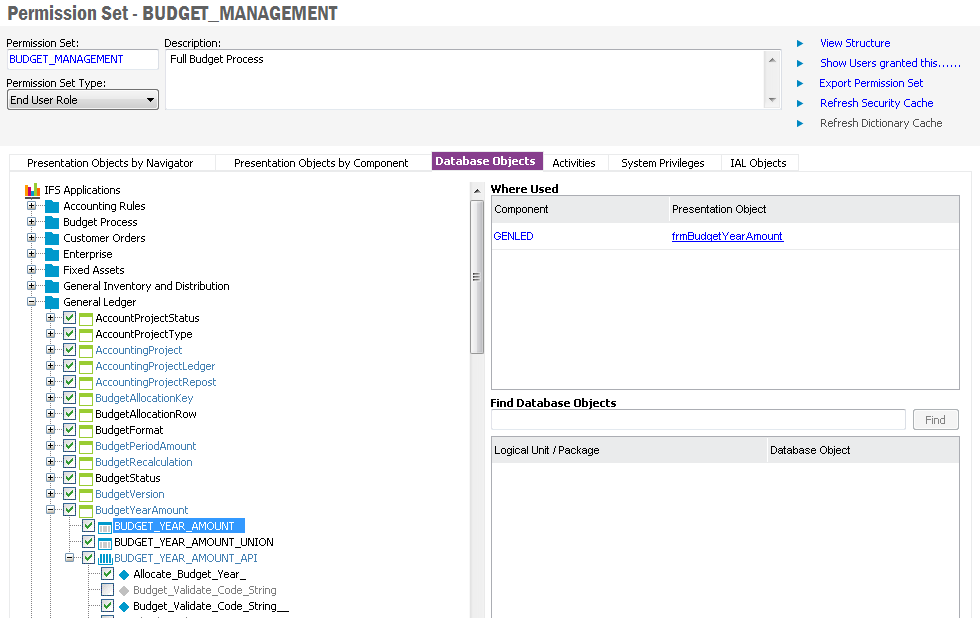The image size is (980, 618).
Task: Check the unchecked Budget_Validate_Code_String checkbox
Action: 108,590
